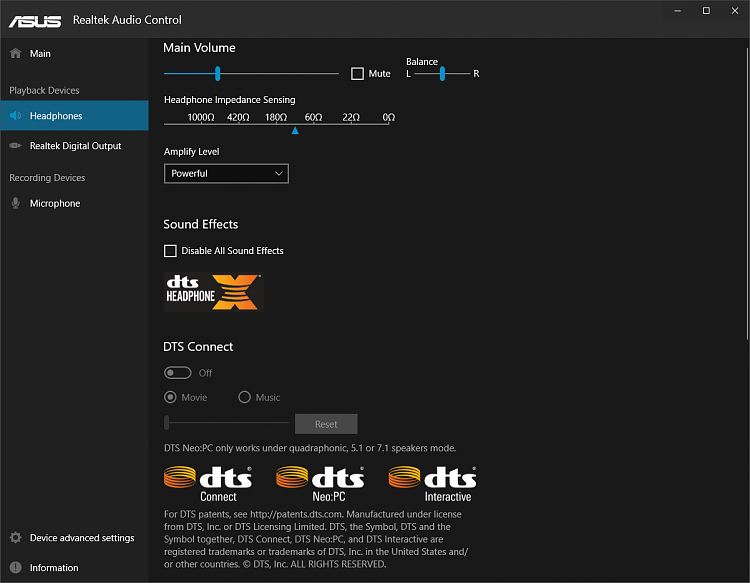Image resolution: width=750 pixels, height=583 pixels.
Task: Open Microphone recording device
Action: pos(75,203)
